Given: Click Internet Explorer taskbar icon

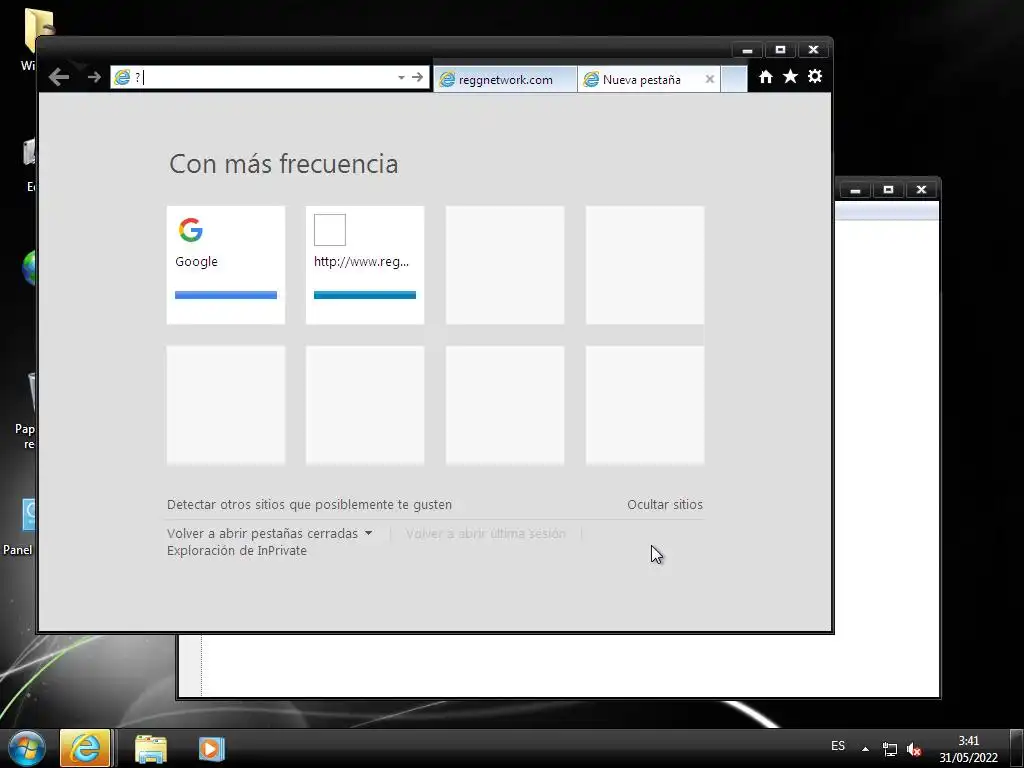Looking at the screenshot, I should pyautogui.click(x=85, y=748).
